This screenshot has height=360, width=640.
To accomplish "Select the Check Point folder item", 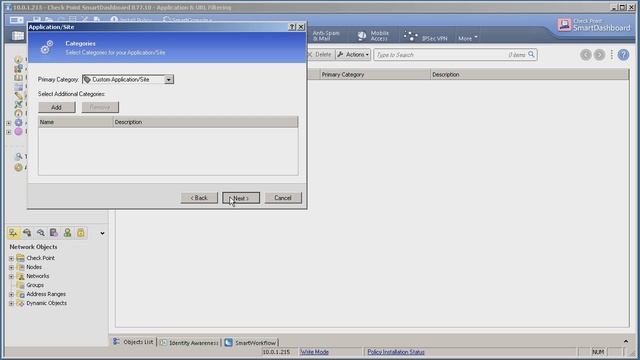I will click(x=40, y=258).
